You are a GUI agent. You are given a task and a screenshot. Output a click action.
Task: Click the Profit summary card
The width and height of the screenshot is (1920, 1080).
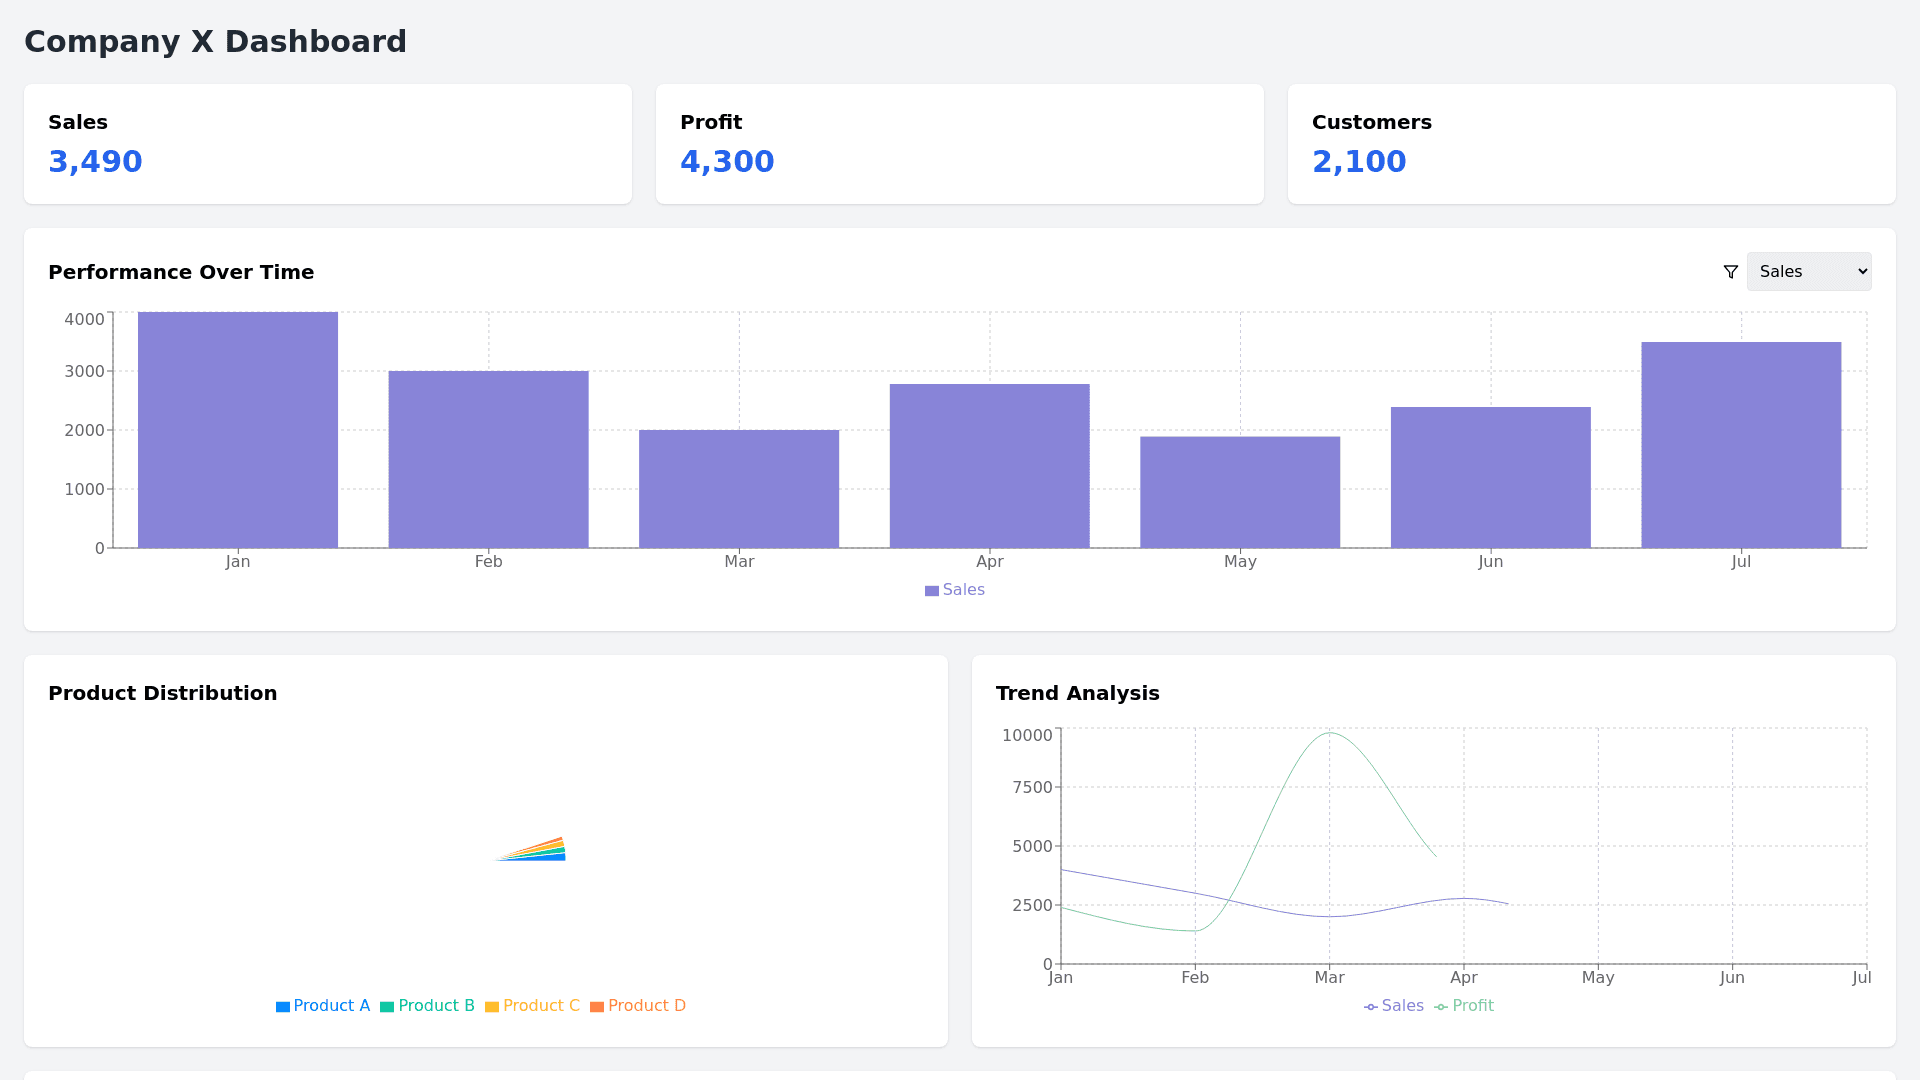pos(960,144)
